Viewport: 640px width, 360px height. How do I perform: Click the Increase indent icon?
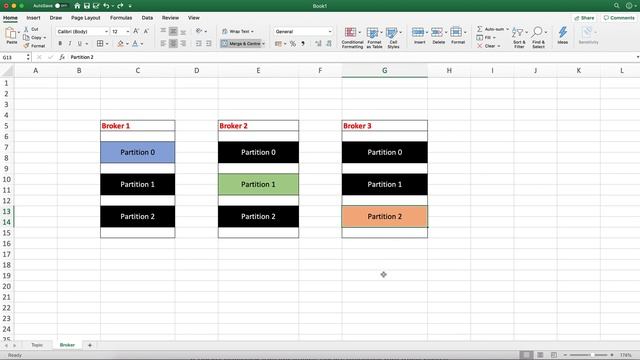209,44
